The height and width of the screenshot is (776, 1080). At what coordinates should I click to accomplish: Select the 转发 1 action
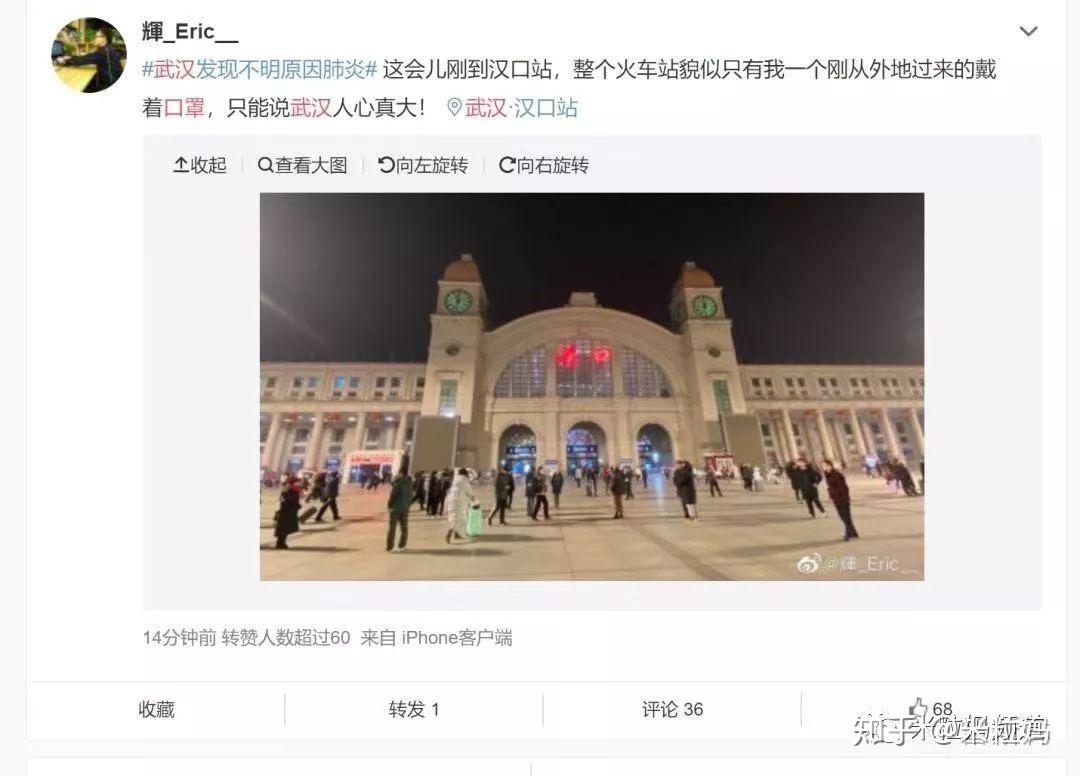click(x=414, y=709)
